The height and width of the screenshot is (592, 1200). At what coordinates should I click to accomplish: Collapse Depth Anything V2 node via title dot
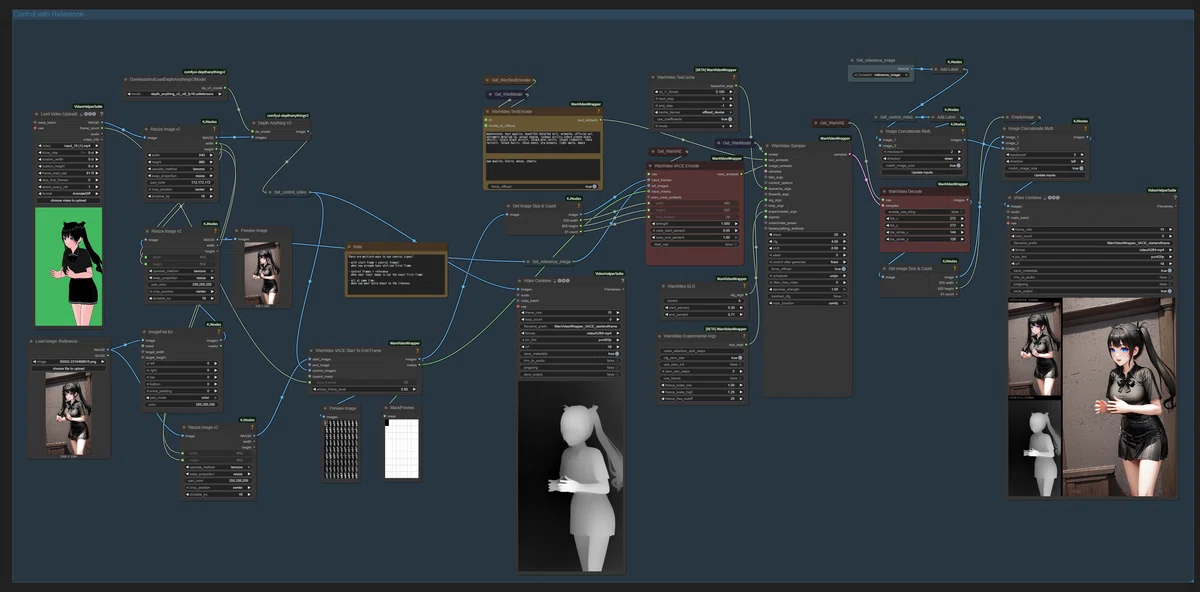[x=254, y=123]
